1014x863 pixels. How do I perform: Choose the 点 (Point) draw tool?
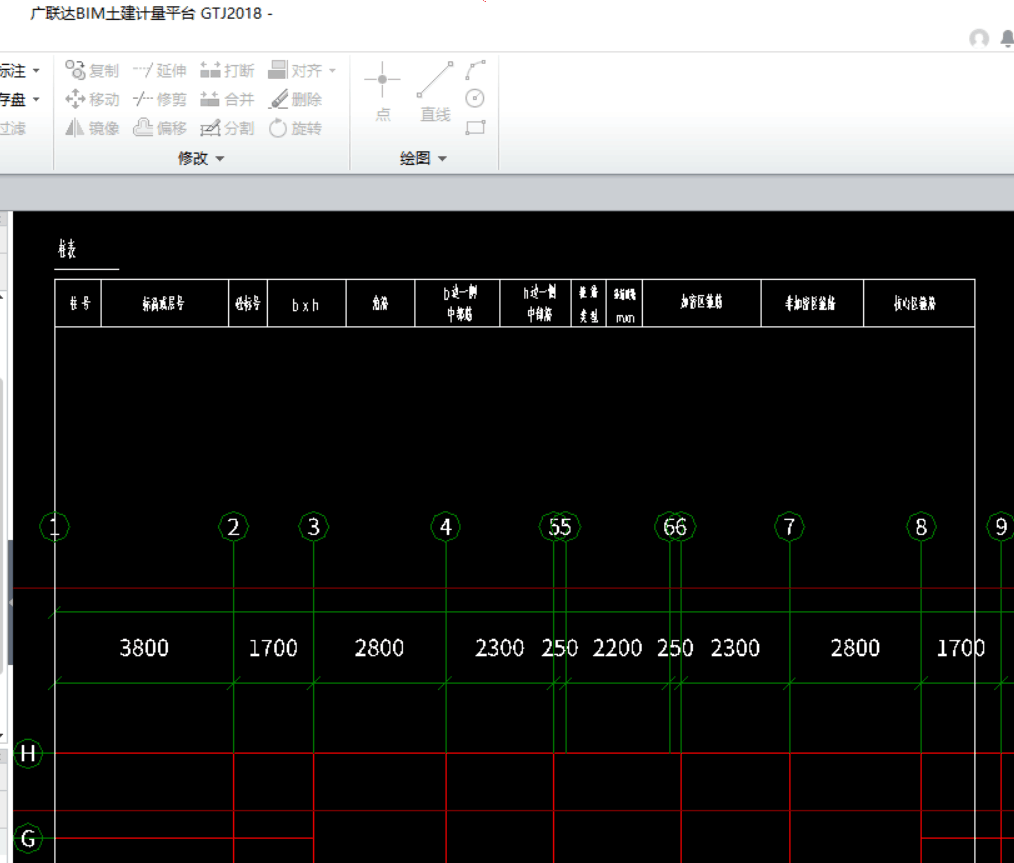tap(382, 92)
